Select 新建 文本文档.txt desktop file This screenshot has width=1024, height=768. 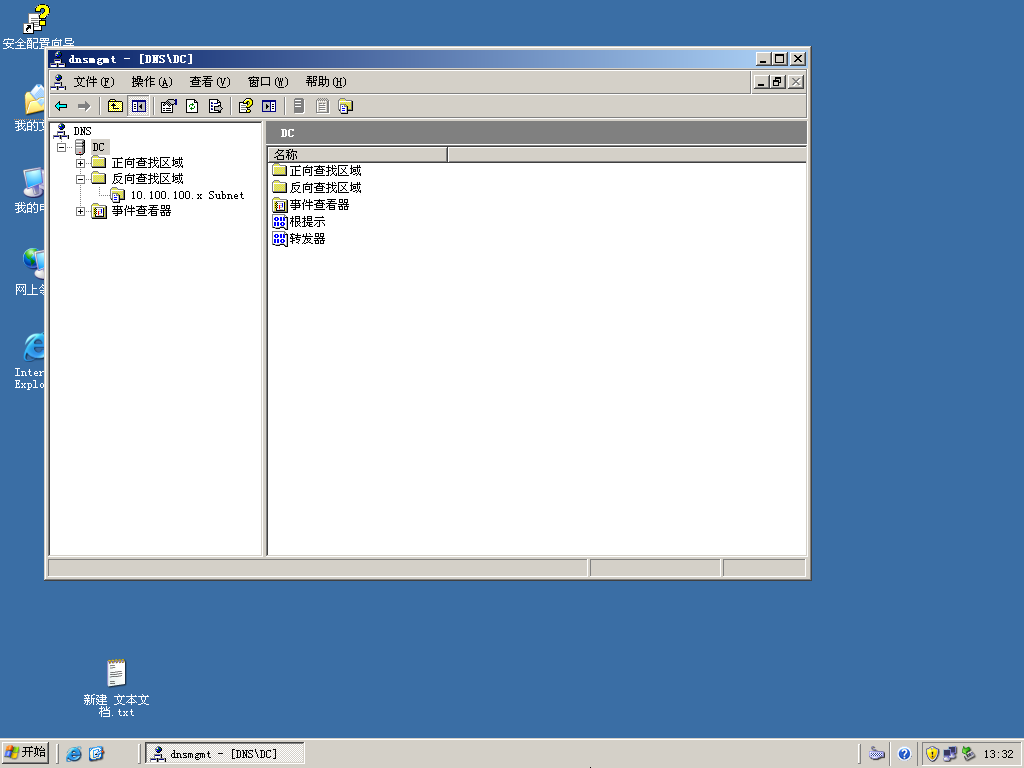[116, 688]
